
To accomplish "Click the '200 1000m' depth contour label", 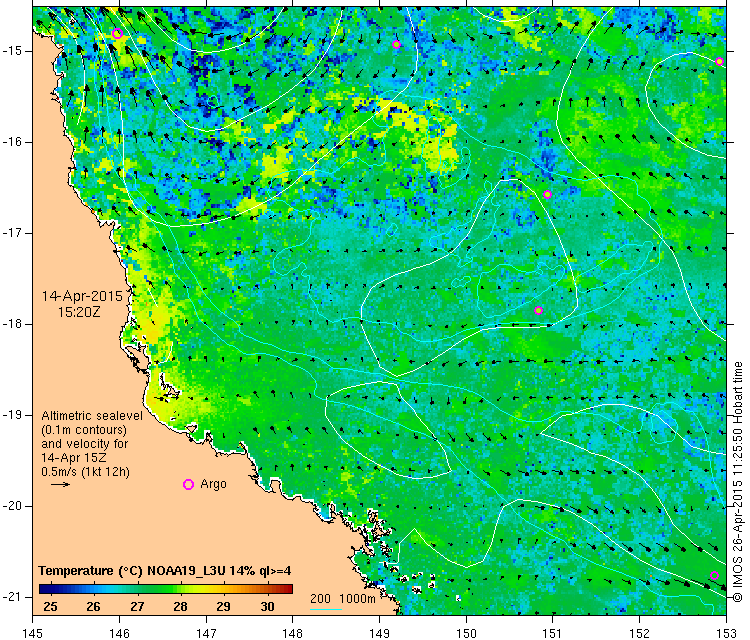I will coord(342,598).
